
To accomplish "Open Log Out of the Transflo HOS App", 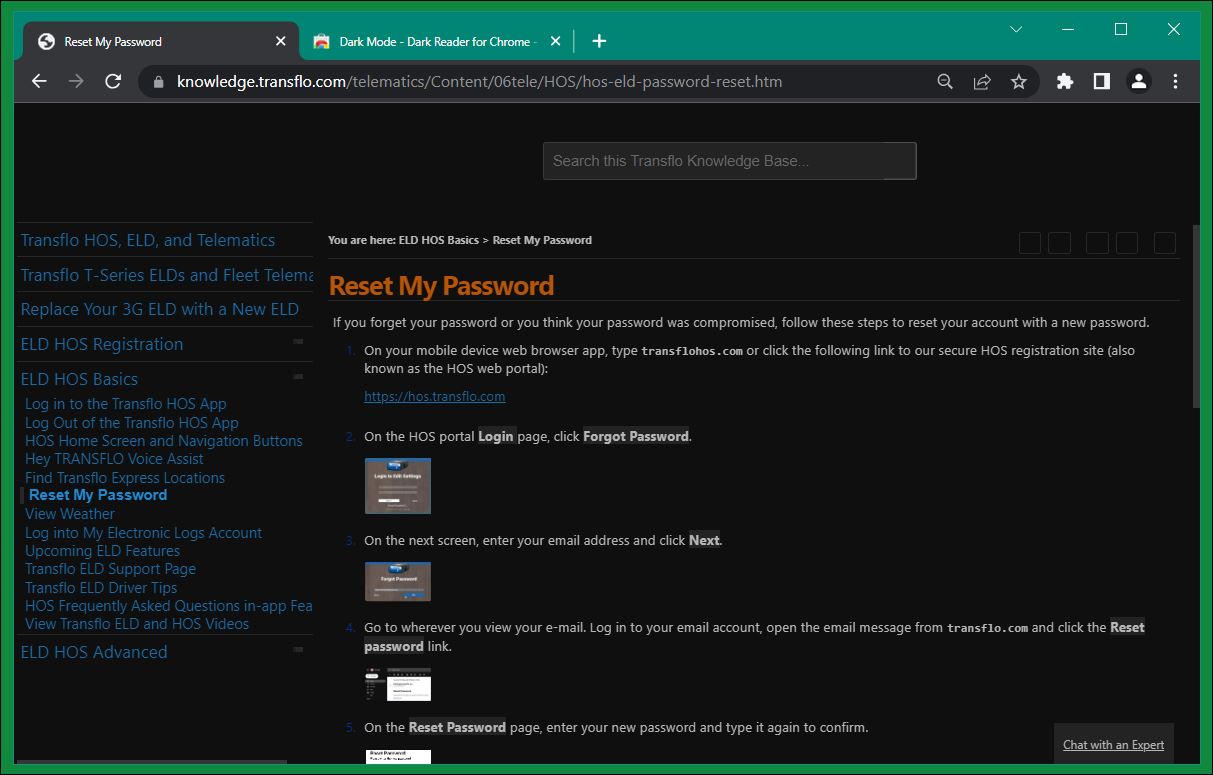I will (x=132, y=423).
